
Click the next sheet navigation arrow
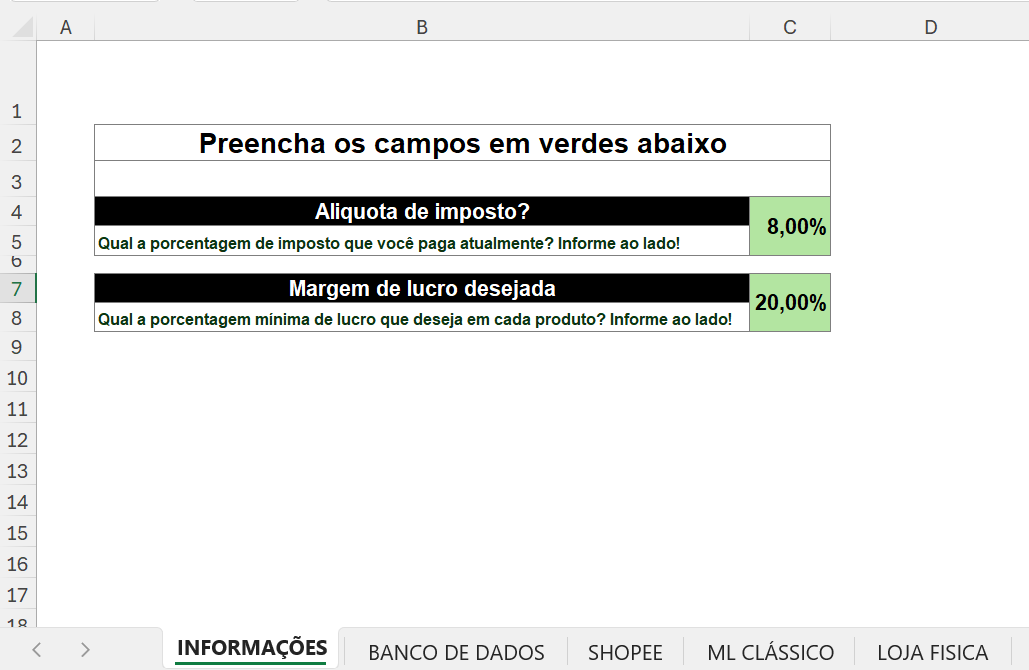86,650
